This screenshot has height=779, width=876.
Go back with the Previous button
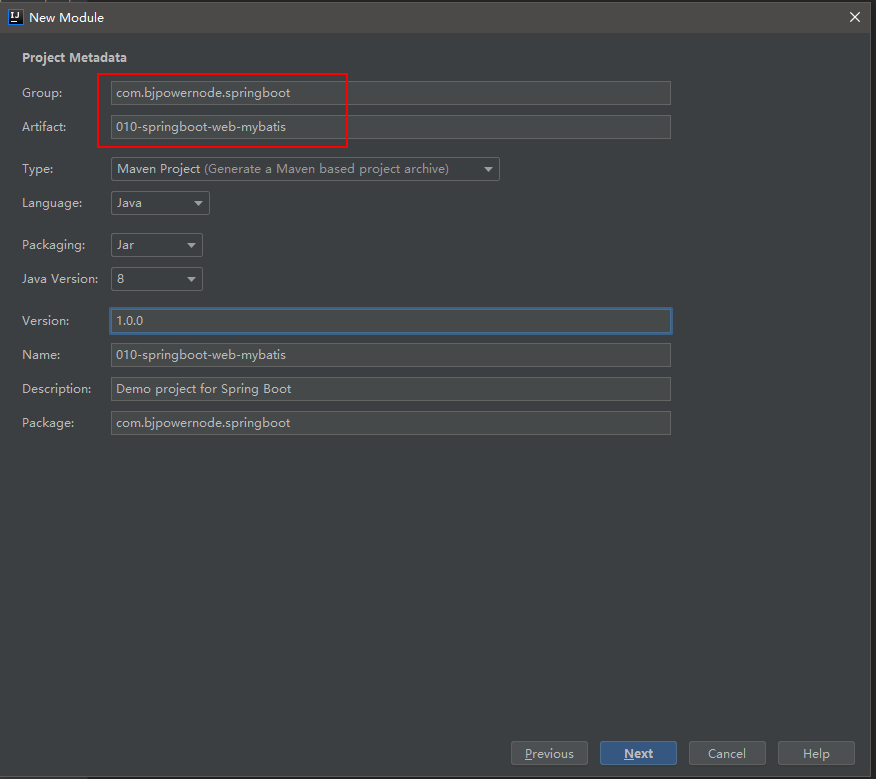click(549, 753)
